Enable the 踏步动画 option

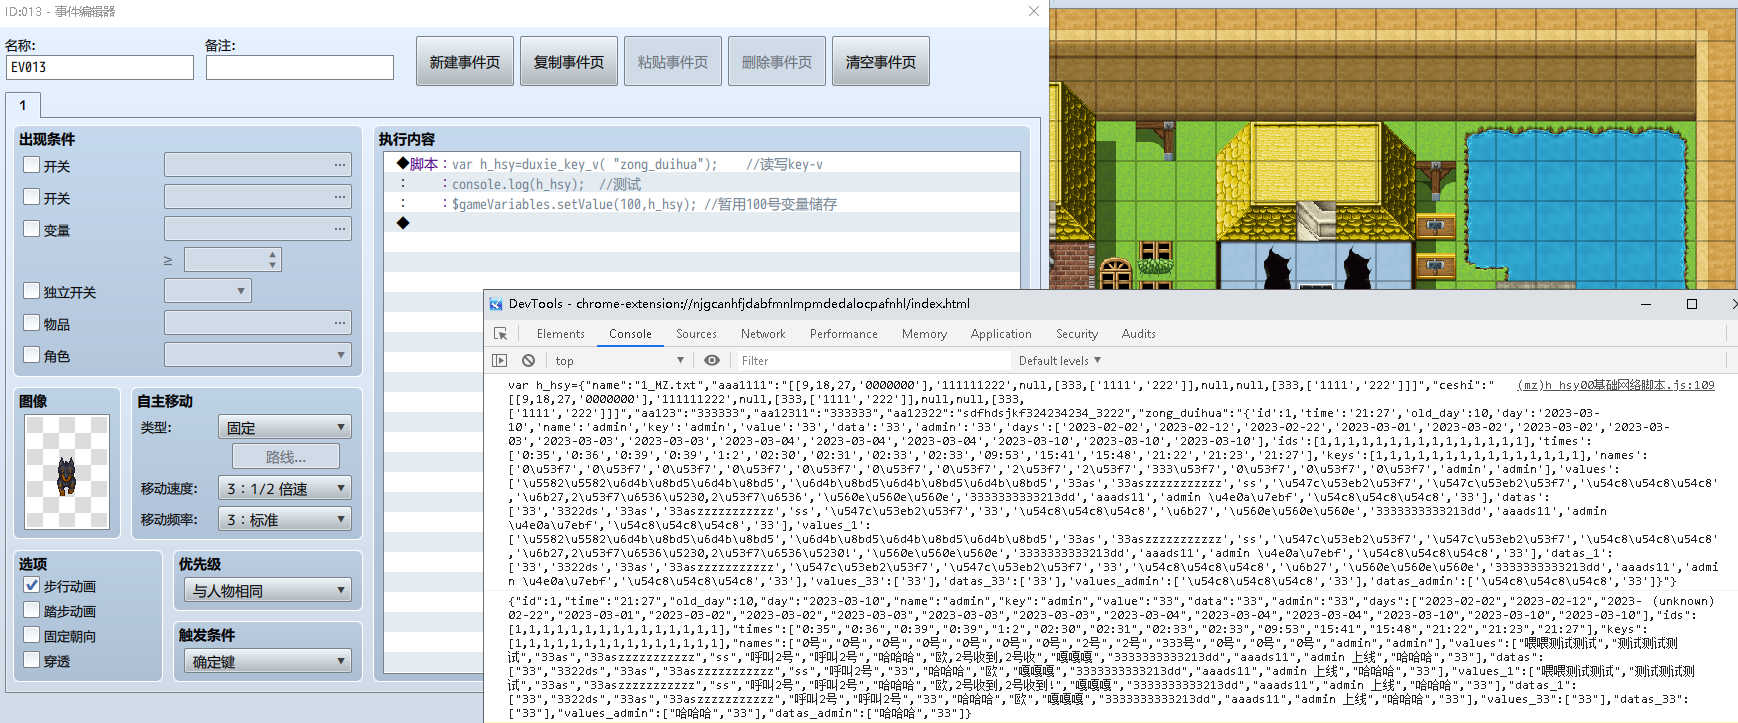click(32, 610)
